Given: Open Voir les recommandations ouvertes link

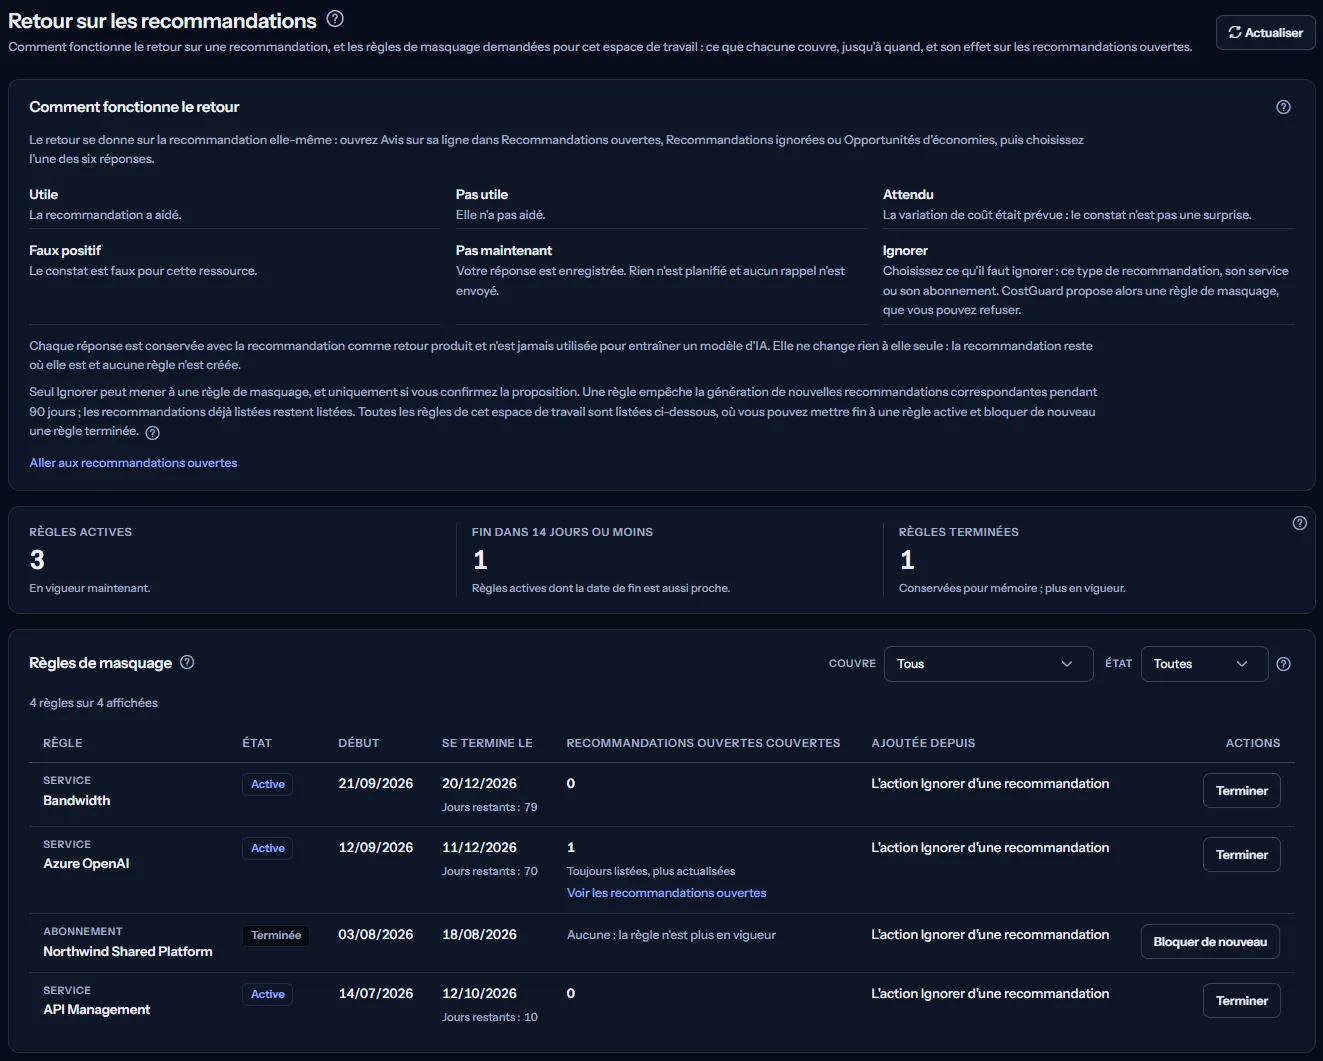Looking at the screenshot, I should 666,893.
